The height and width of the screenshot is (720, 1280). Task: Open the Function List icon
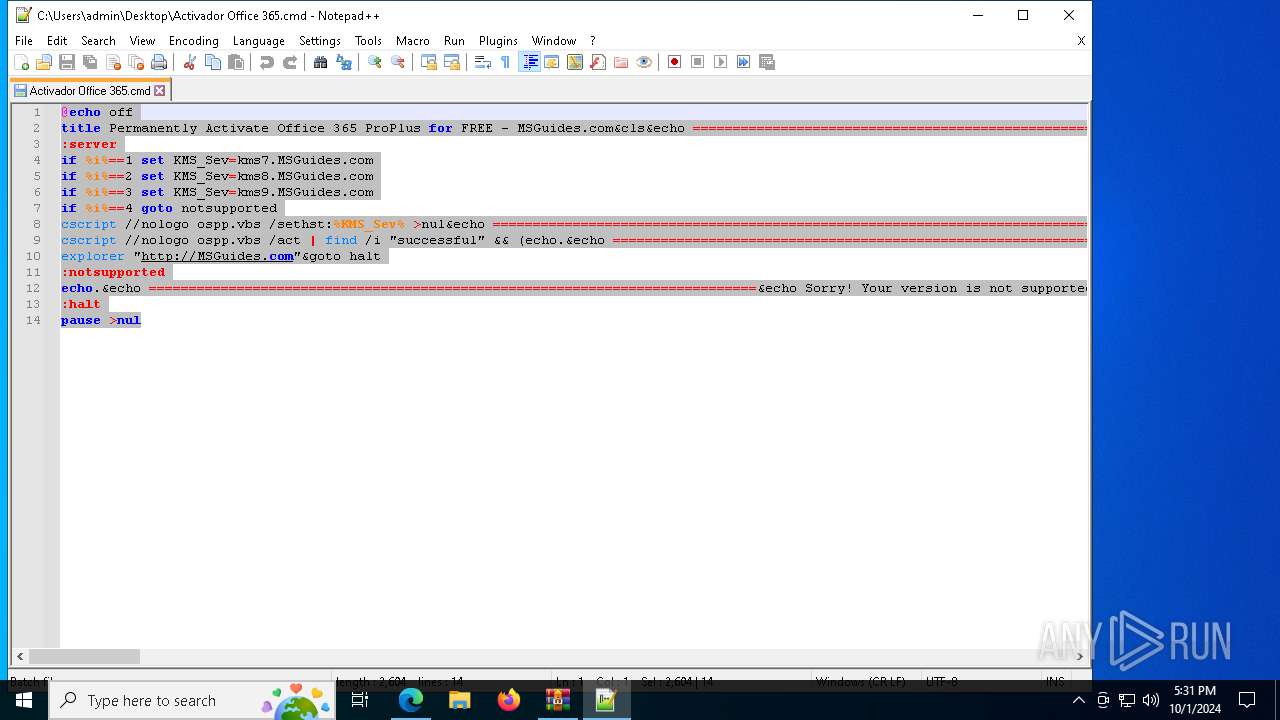tap(598, 62)
